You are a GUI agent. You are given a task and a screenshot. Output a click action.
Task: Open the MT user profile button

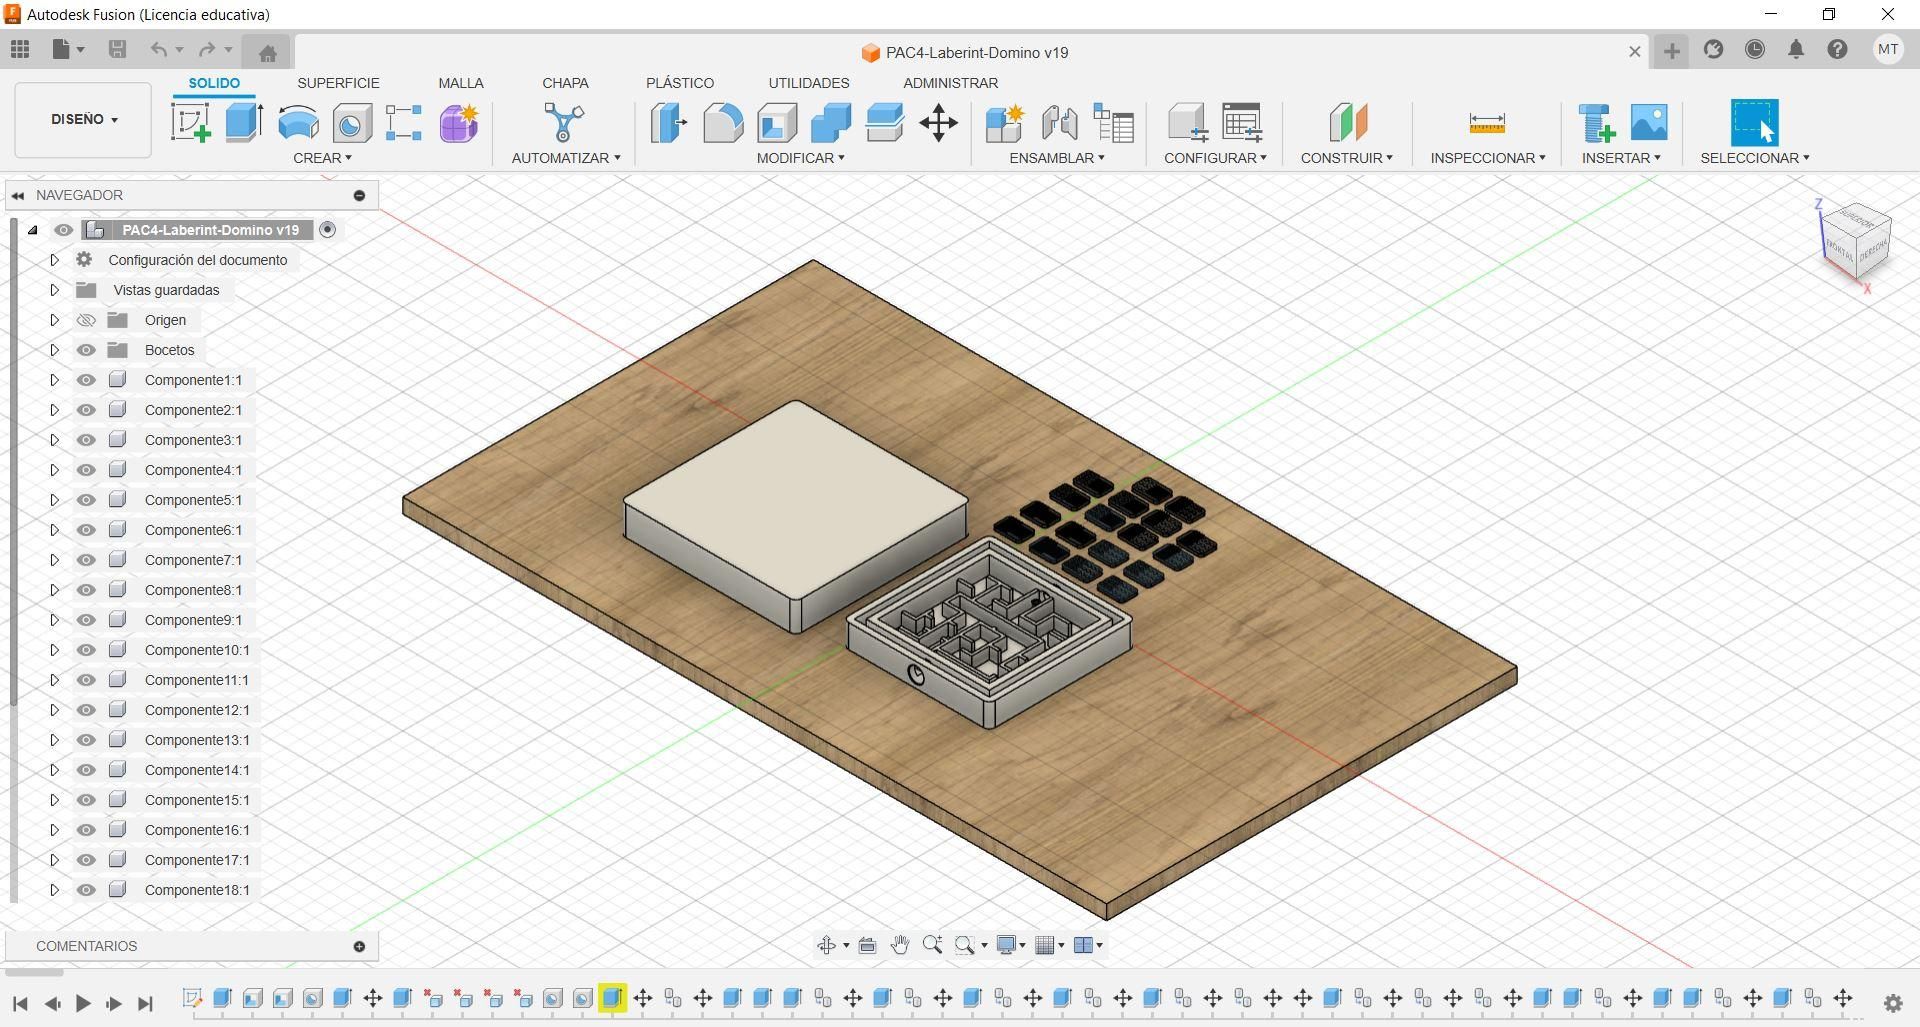1888,50
